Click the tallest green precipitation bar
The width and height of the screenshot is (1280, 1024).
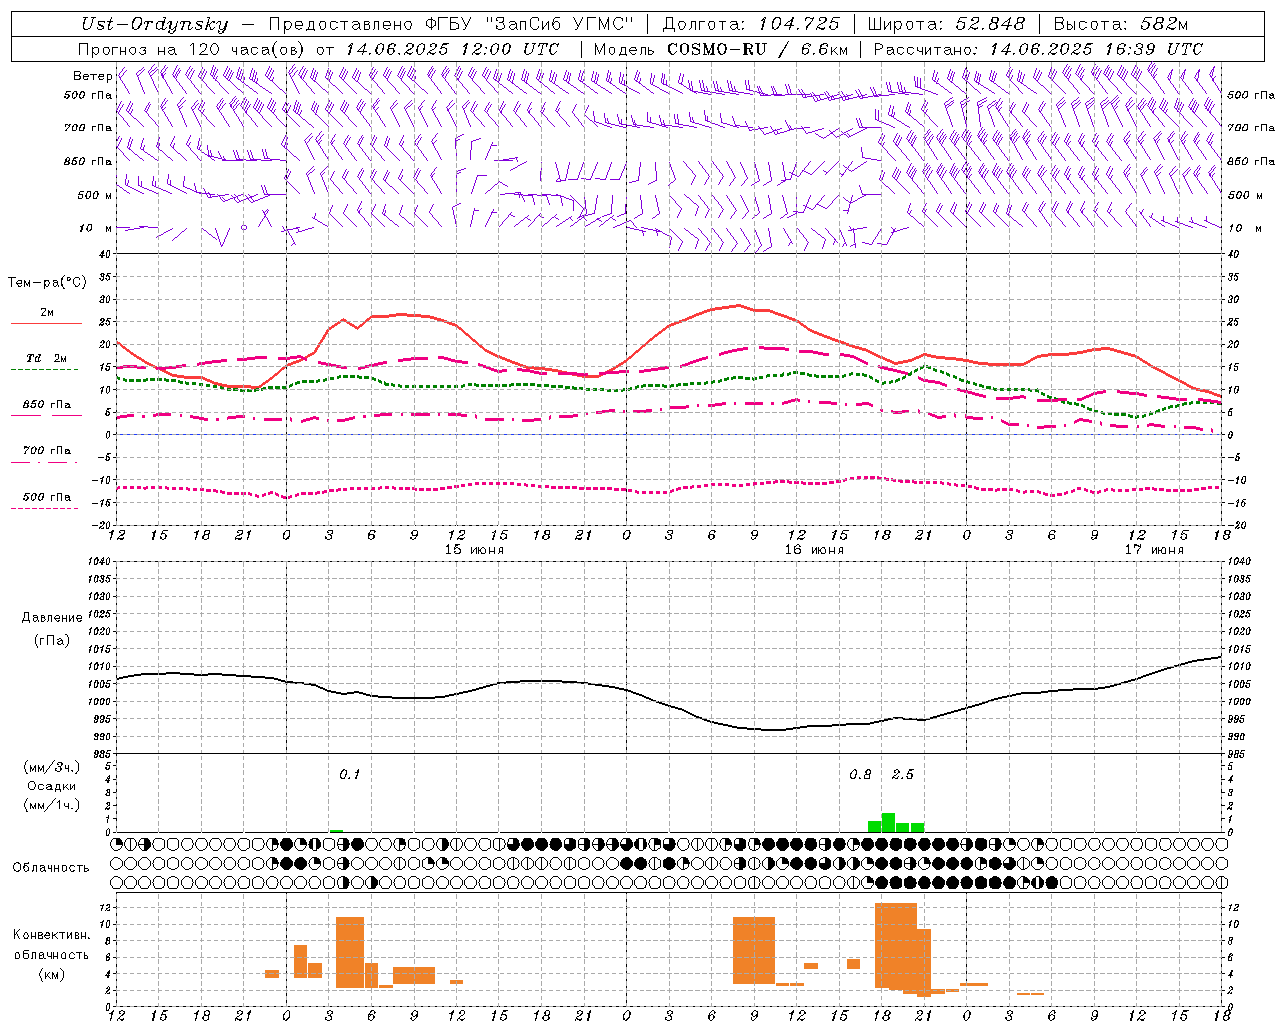888,823
